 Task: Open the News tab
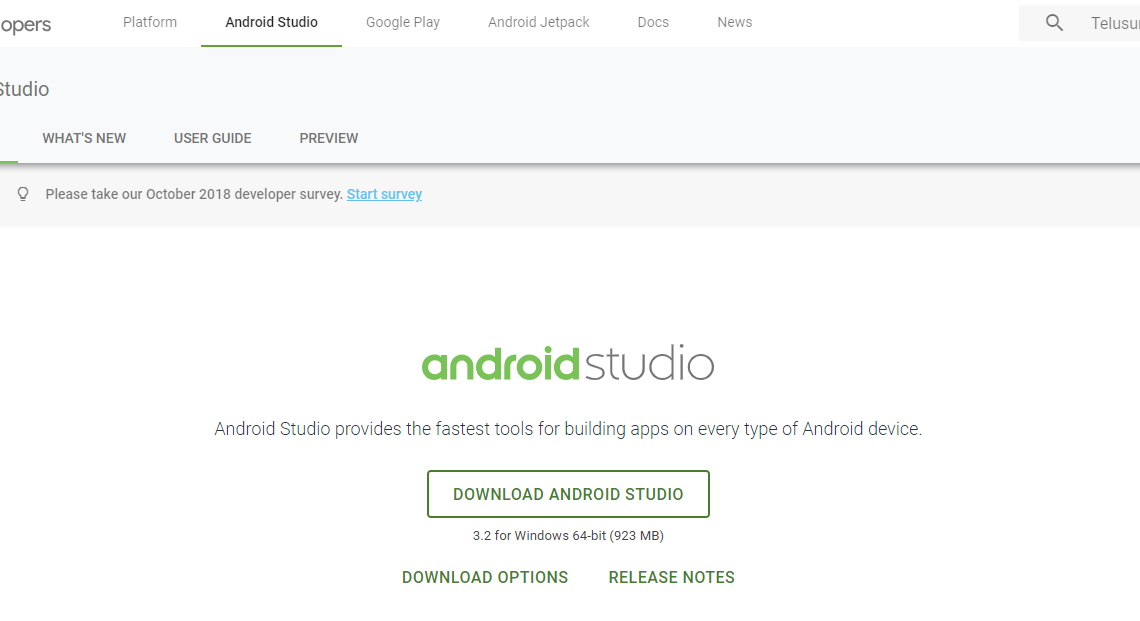(x=734, y=22)
